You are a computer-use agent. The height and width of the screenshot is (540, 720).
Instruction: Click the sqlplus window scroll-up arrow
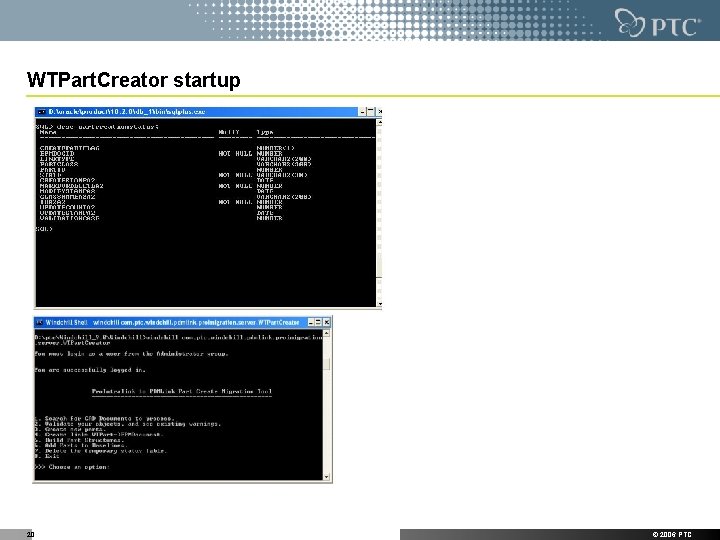point(379,123)
